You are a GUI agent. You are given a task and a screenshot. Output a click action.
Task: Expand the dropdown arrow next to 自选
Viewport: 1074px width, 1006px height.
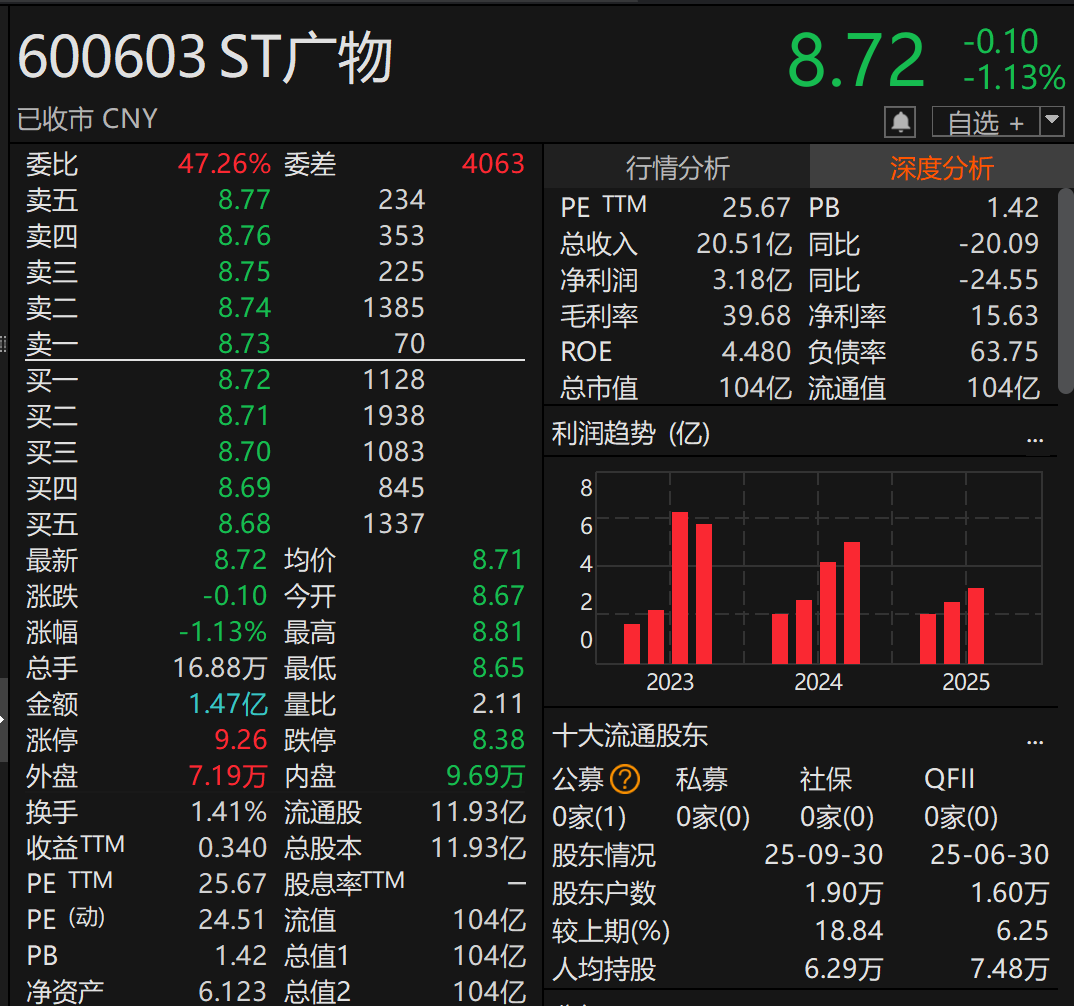1052,122
